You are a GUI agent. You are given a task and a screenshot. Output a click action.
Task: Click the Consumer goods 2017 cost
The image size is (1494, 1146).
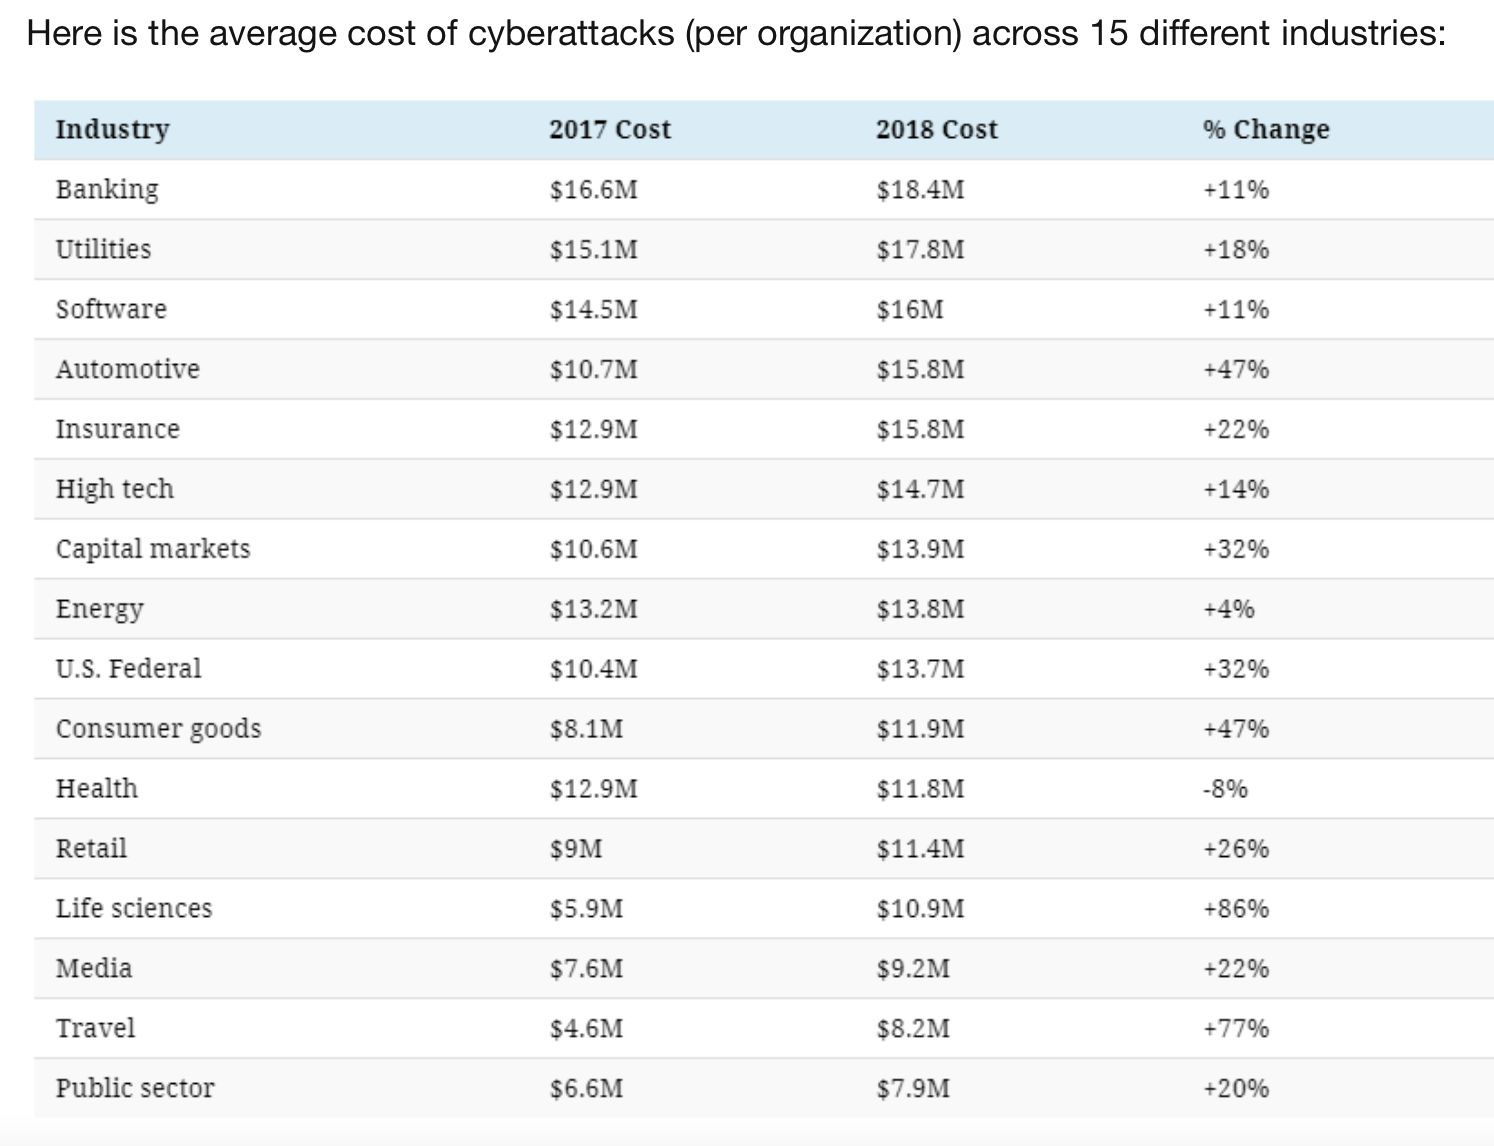click(585, 728)
